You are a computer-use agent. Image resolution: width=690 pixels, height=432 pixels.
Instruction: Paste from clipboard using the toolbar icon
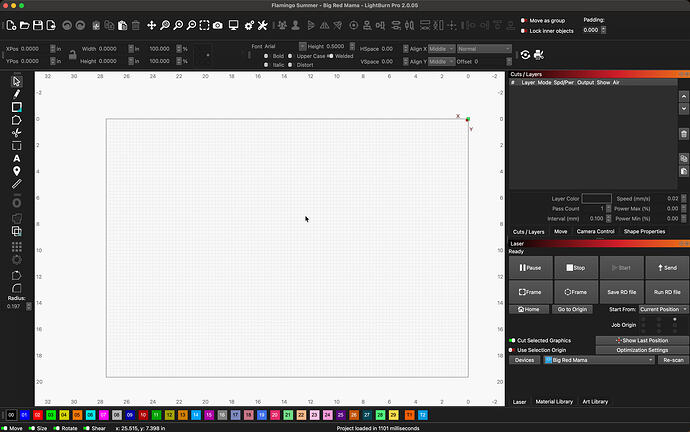(122, 26)
